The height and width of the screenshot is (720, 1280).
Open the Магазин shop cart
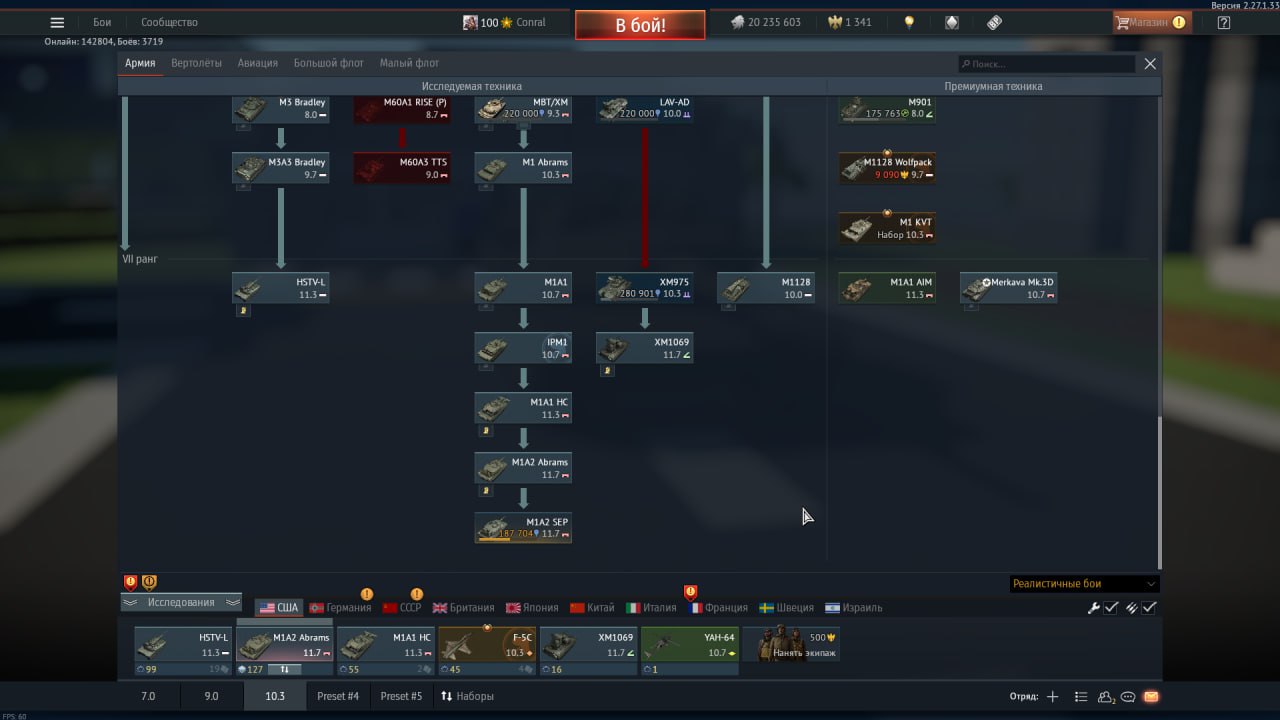pos(1151,22)
